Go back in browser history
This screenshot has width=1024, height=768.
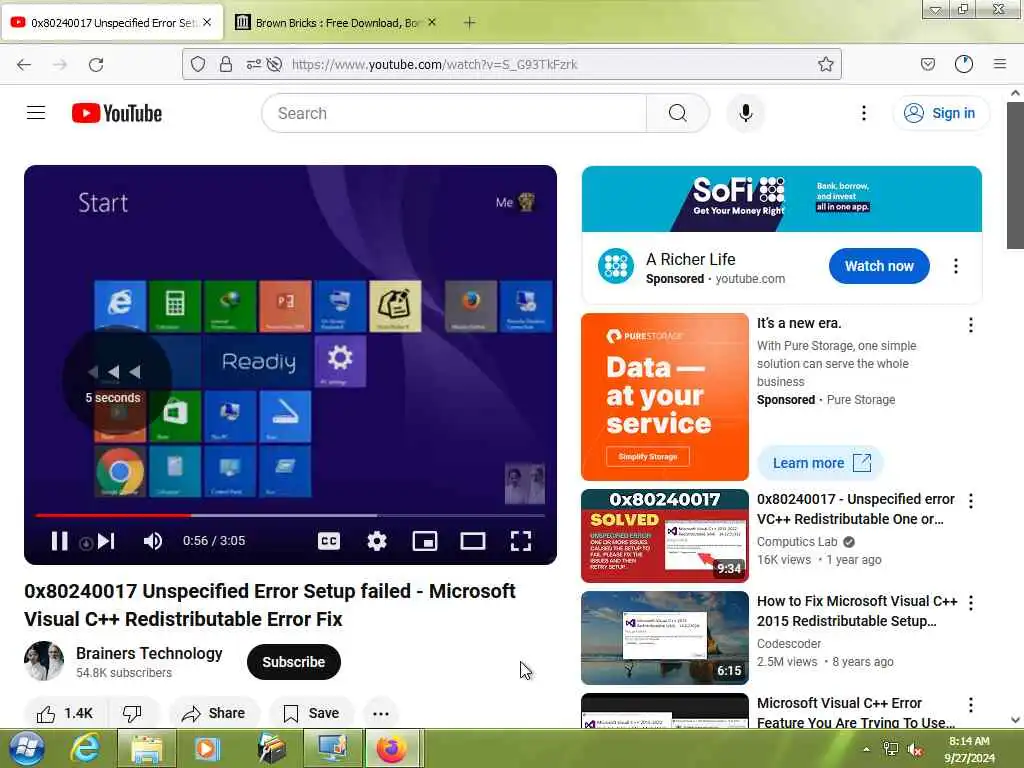click(x=24, y=64)
